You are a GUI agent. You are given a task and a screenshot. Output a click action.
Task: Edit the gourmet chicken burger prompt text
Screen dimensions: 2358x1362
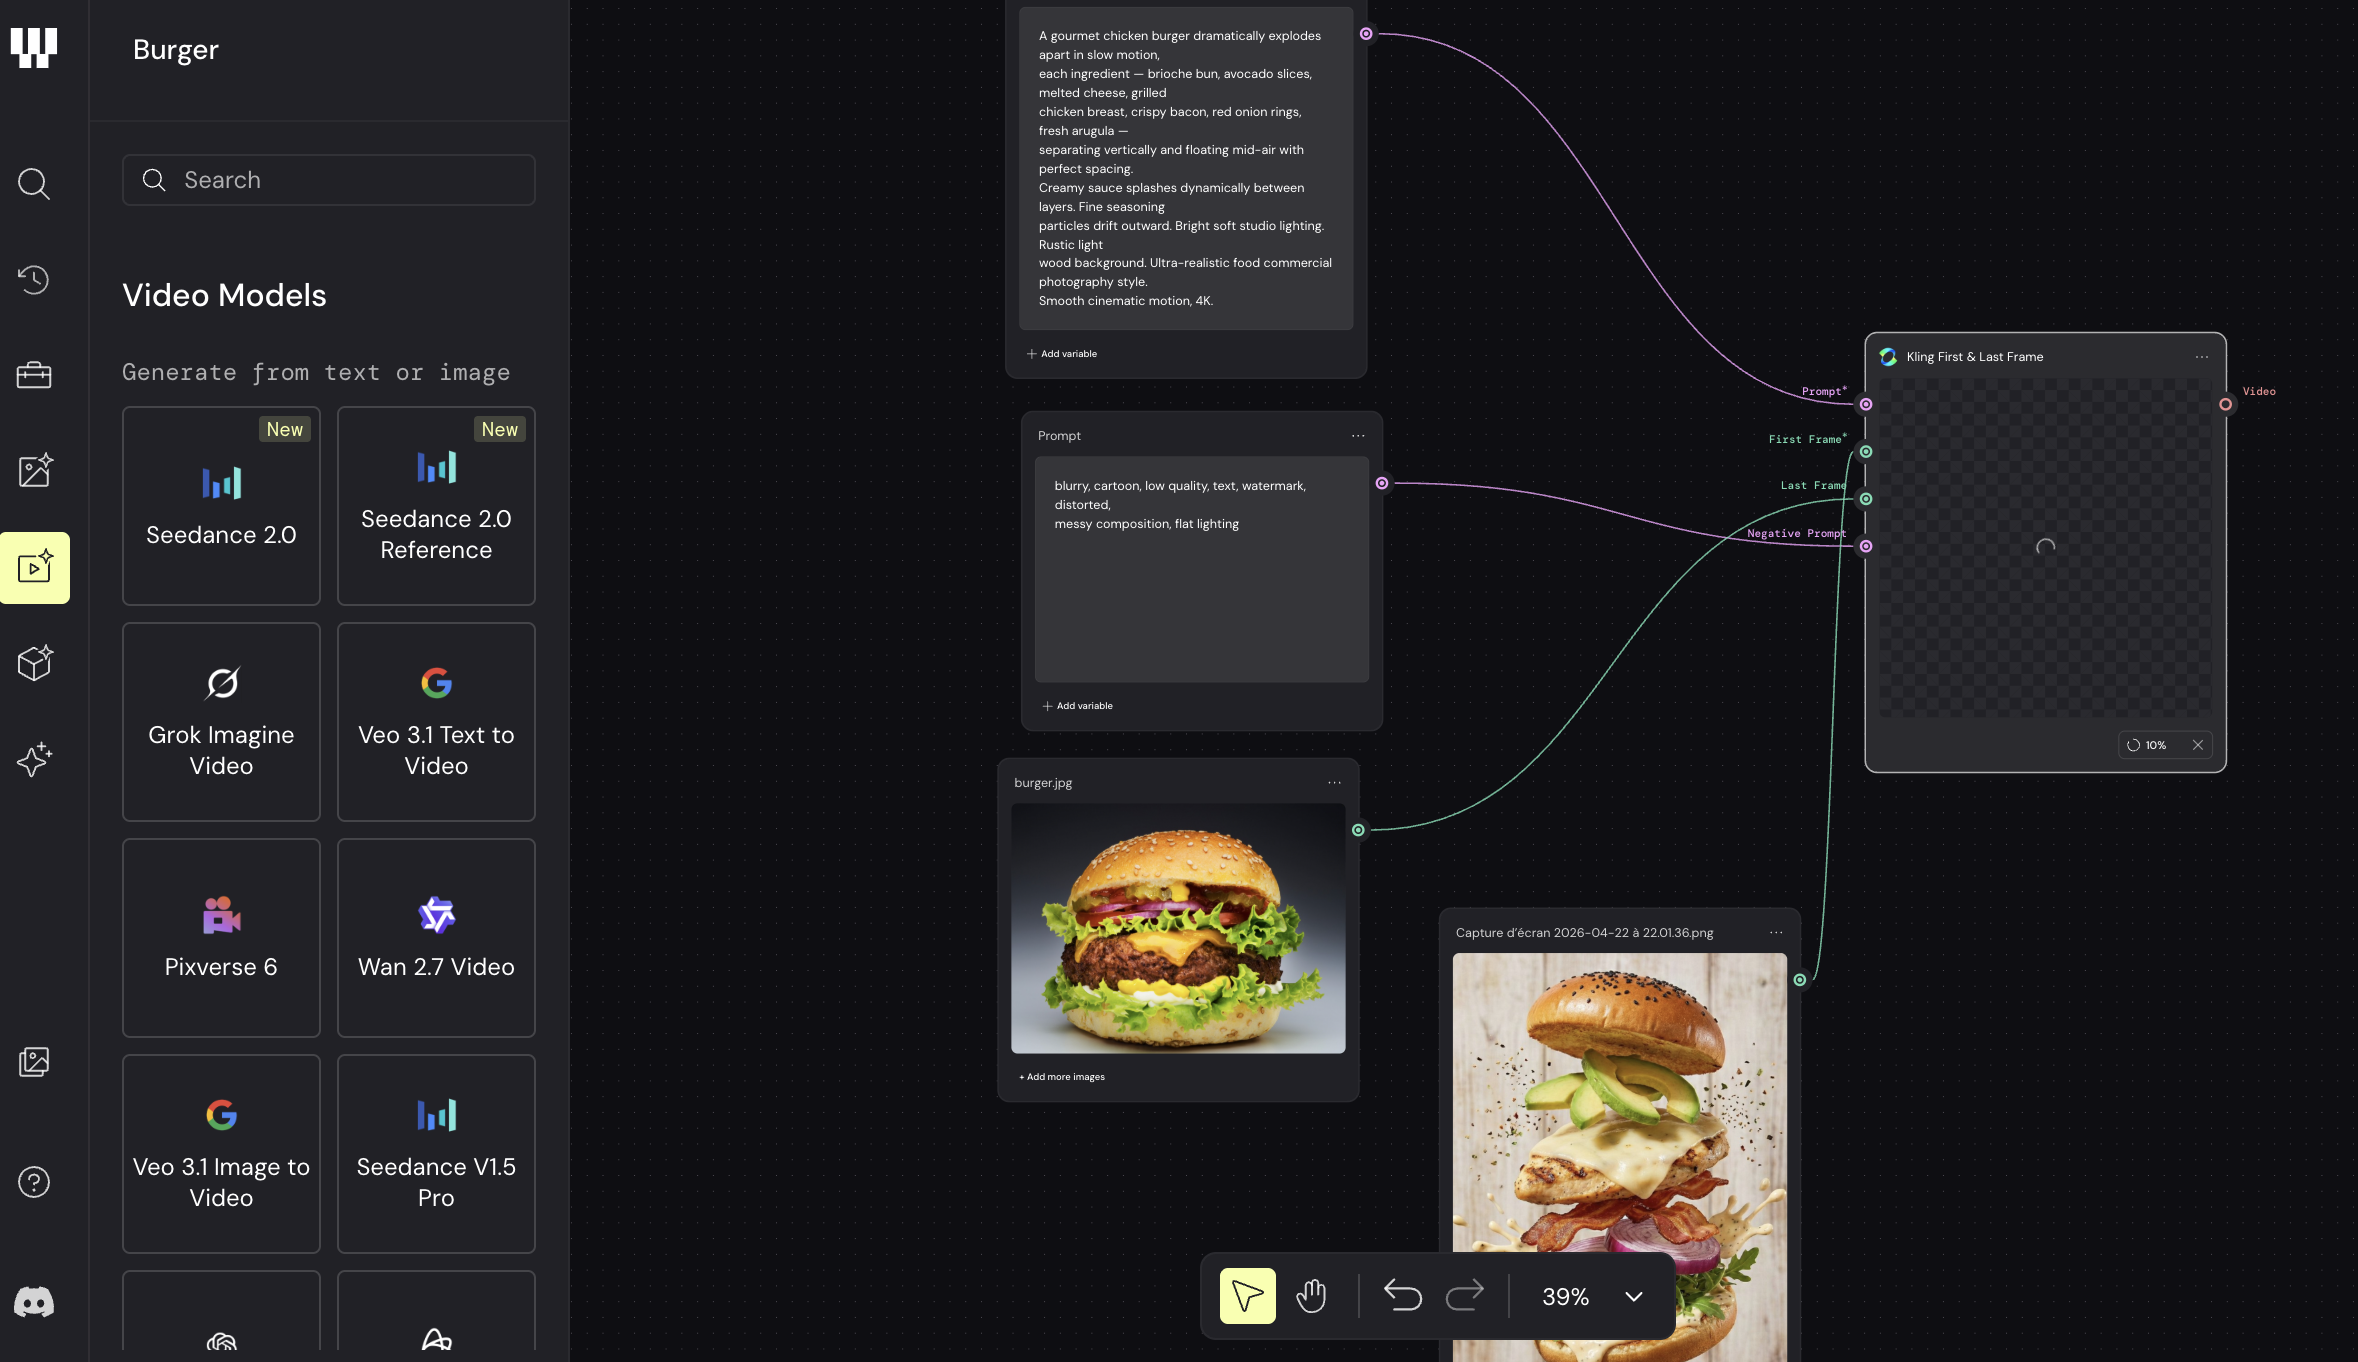point(1186,168)
